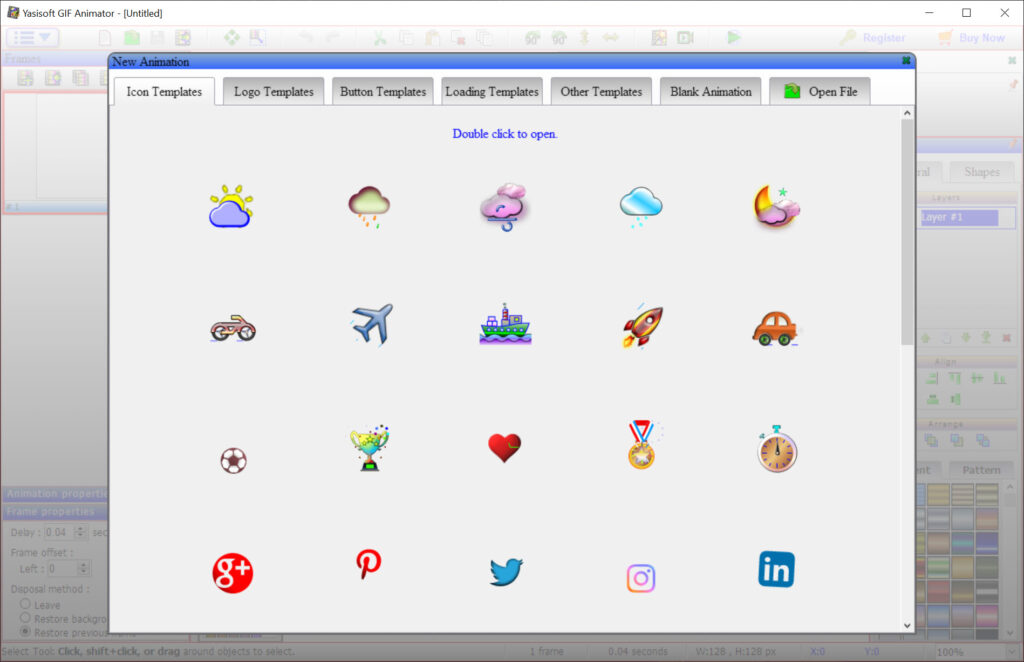This screenshot has width=1024, height=662.
Task: Select the stopwatch icon template
Action: [x=776, y=449]
